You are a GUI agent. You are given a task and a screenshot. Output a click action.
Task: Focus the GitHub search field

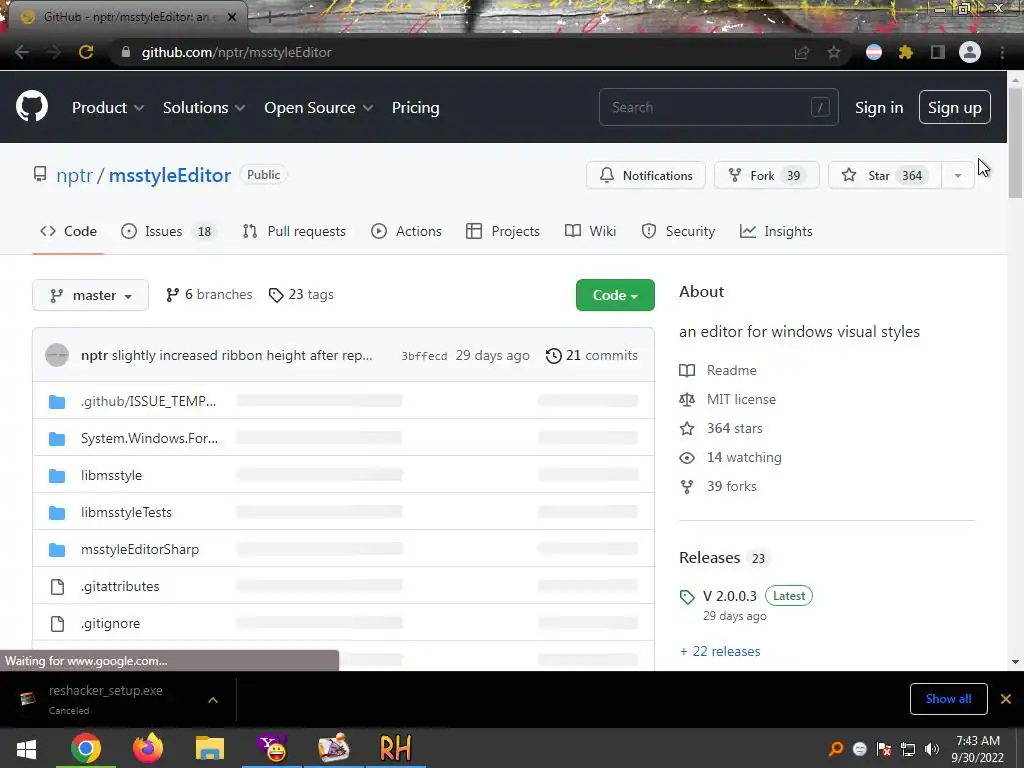point(718,107)
